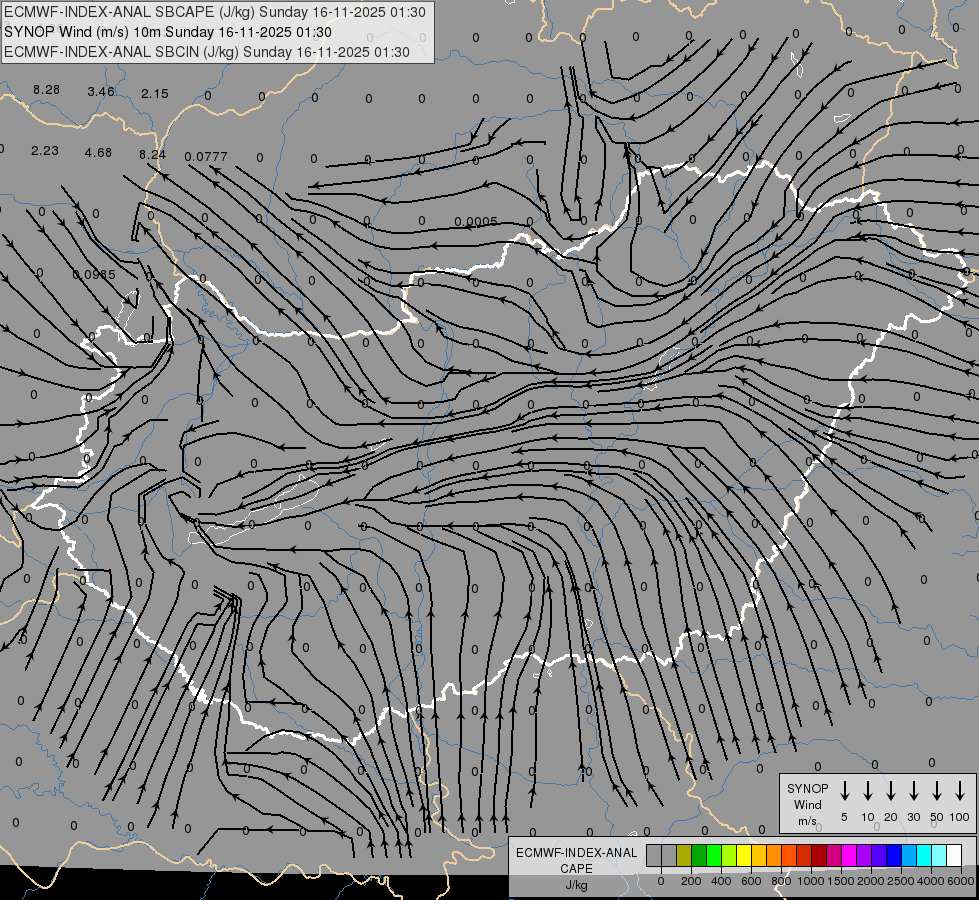Viewport: 979px width, 900px height.
Task: Select the dark red CAPE legend swatch
Action: [x=820, y=855]
